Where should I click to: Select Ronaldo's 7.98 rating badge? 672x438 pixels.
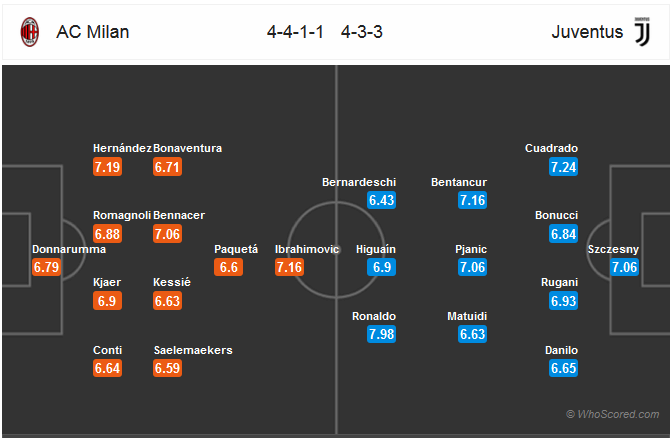[x=381, y=334]
